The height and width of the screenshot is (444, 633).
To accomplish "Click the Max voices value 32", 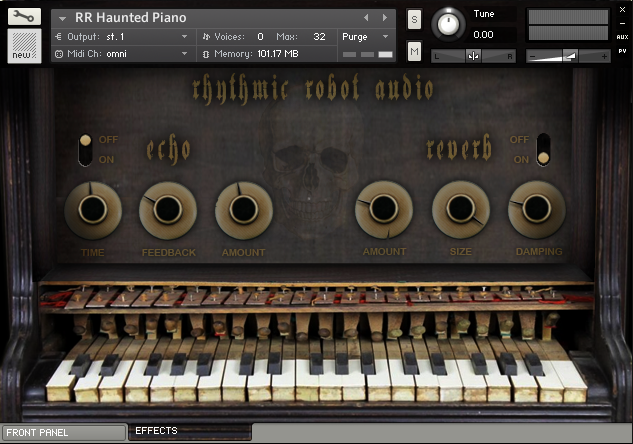I will tap(319, 37).
